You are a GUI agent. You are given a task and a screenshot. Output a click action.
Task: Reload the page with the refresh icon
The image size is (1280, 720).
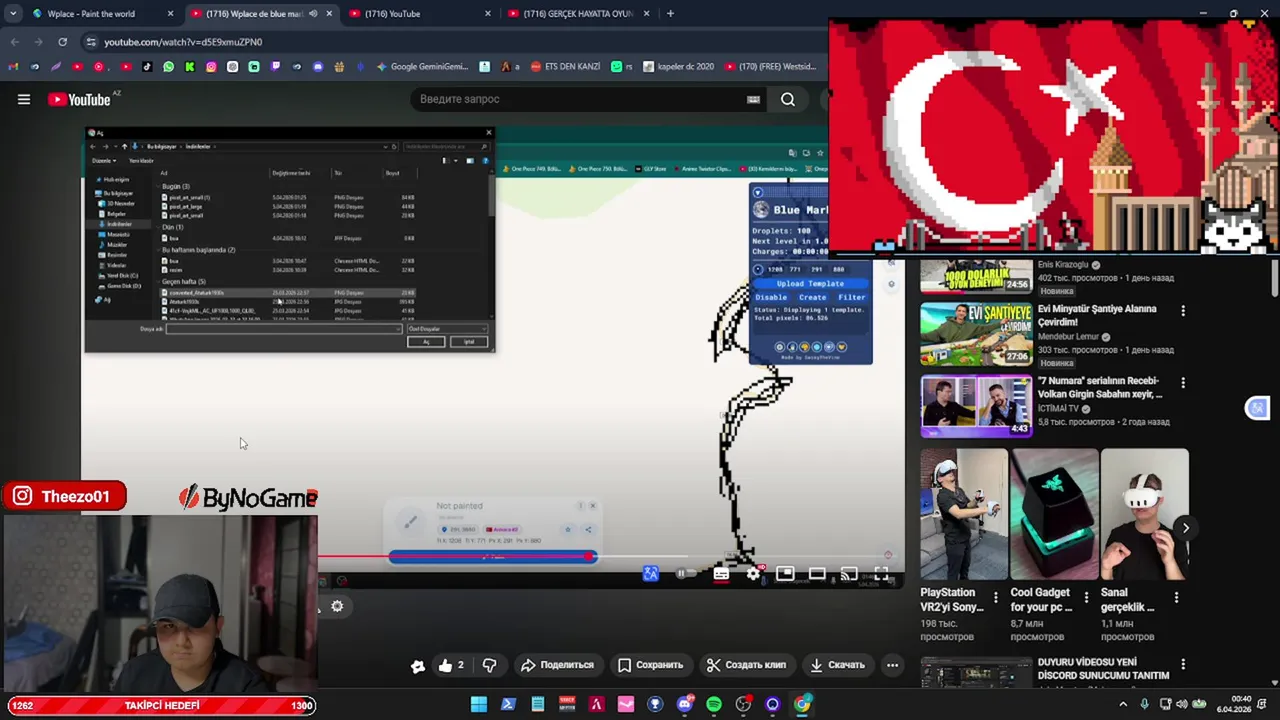[x=62, y=42]
